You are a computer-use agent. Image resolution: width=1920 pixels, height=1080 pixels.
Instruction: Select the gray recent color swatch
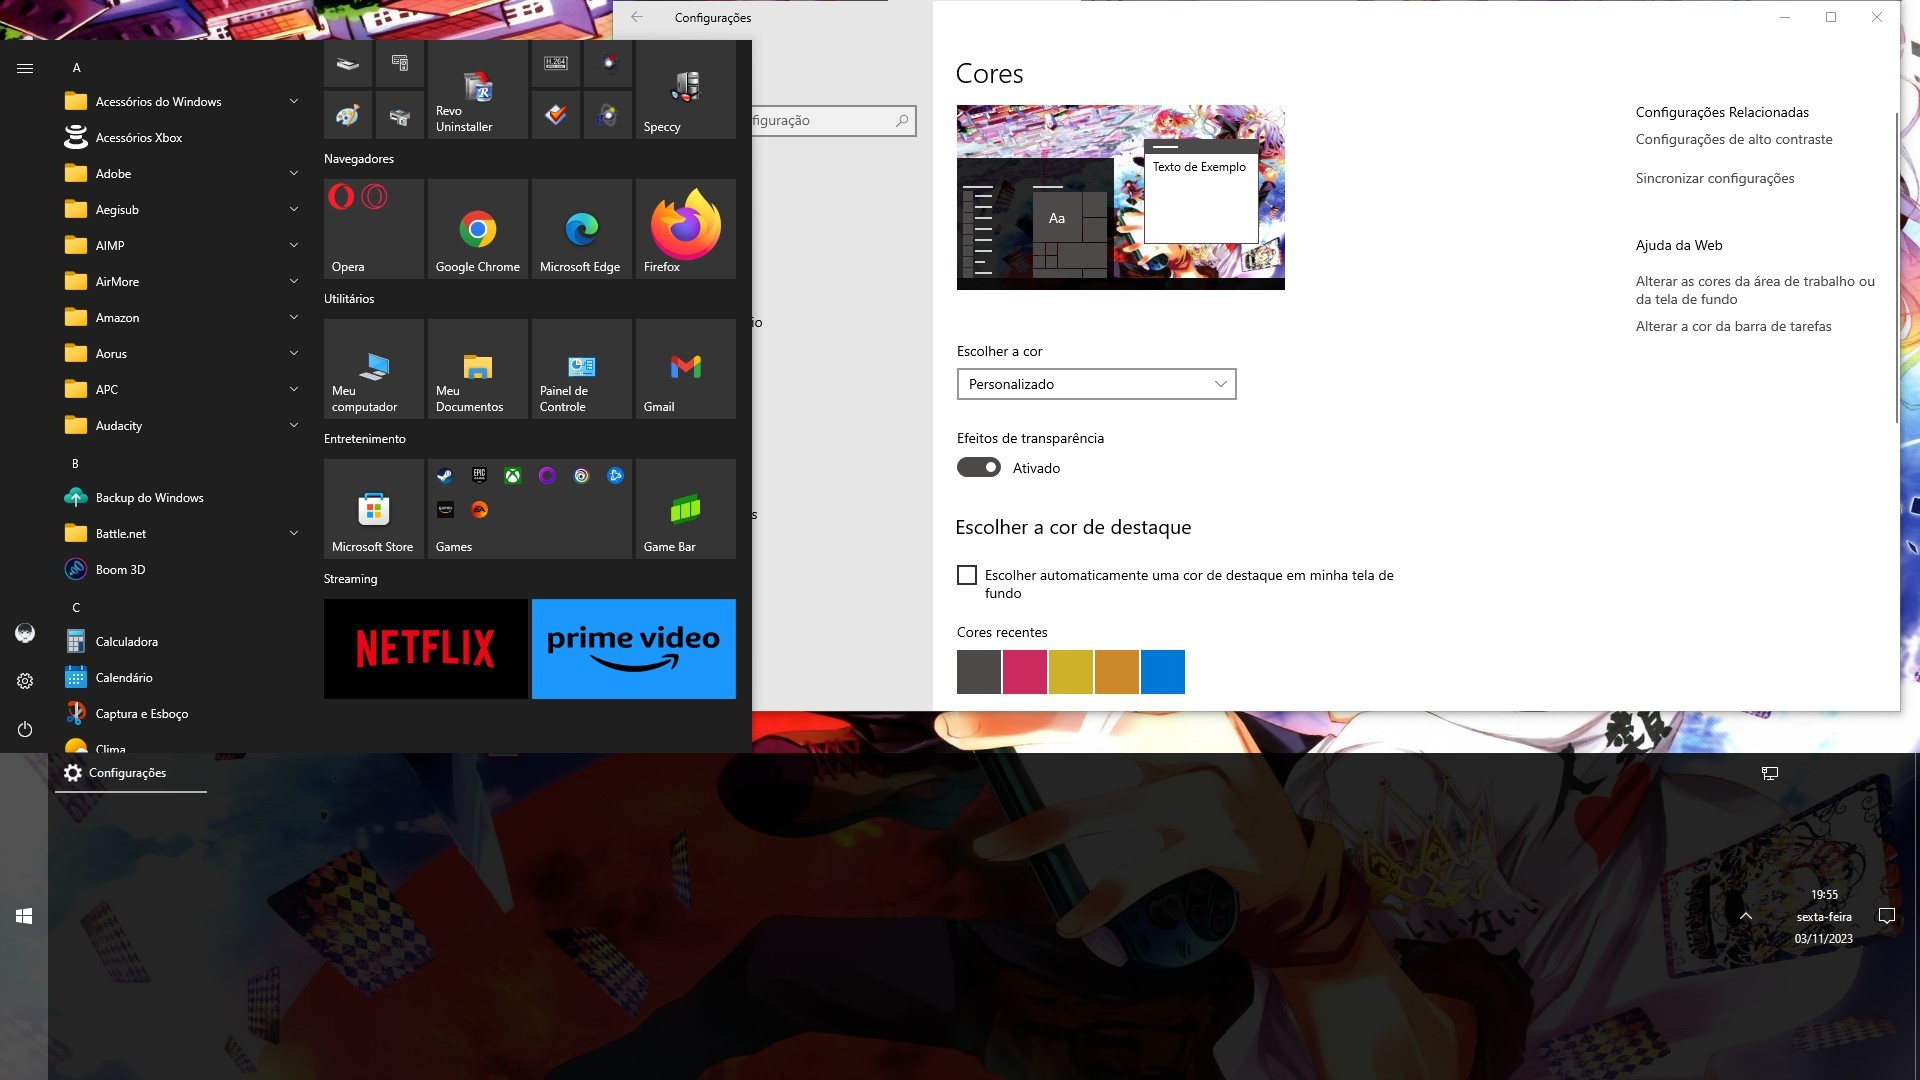tap(978, 672)
